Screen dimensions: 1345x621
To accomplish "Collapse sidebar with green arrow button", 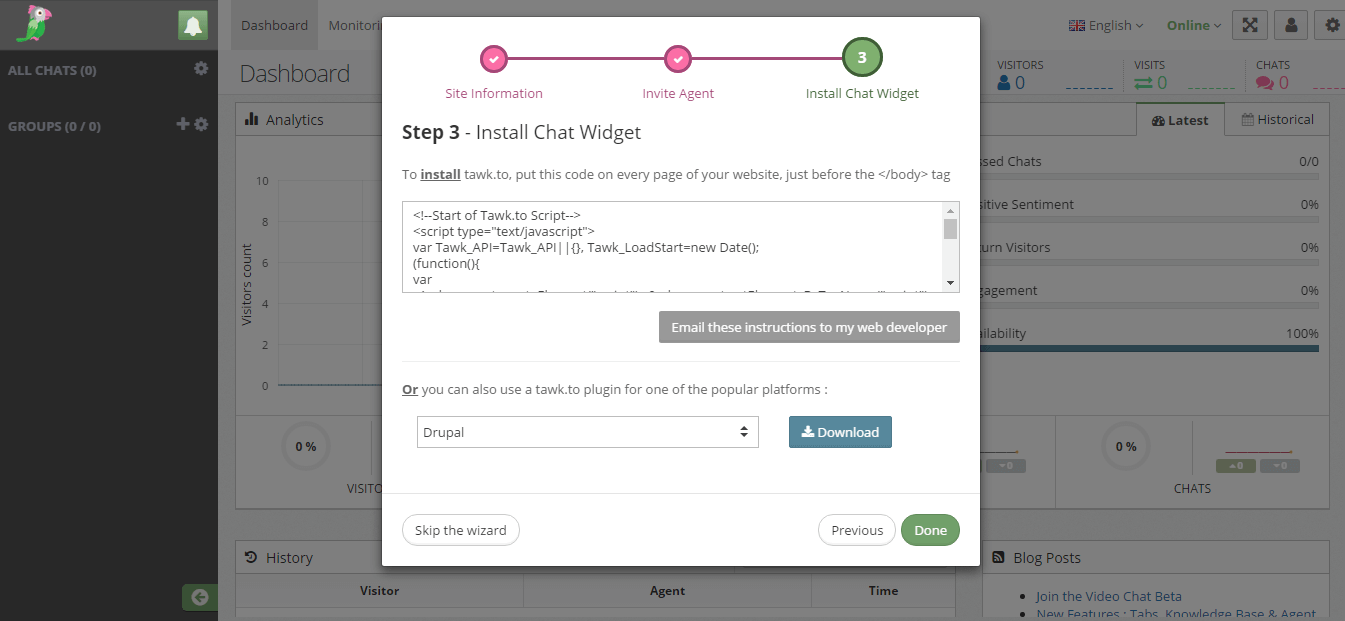I will pyautogui.click(x=200, y=597).
